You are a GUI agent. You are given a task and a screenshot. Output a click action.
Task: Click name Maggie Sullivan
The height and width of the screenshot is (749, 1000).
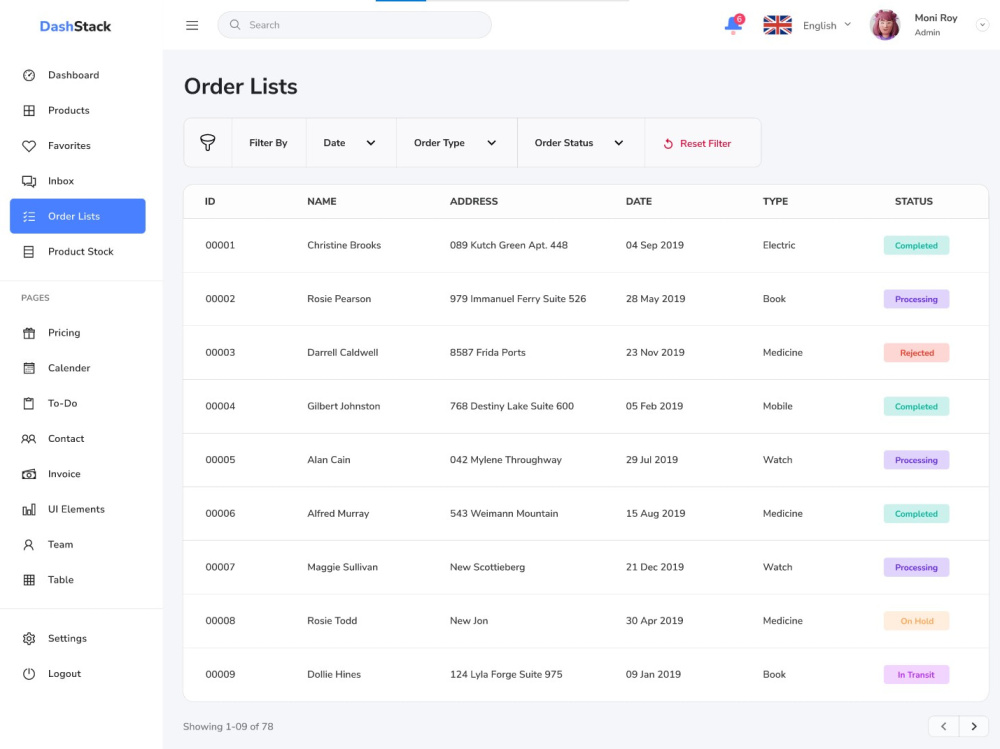(342, 567)
